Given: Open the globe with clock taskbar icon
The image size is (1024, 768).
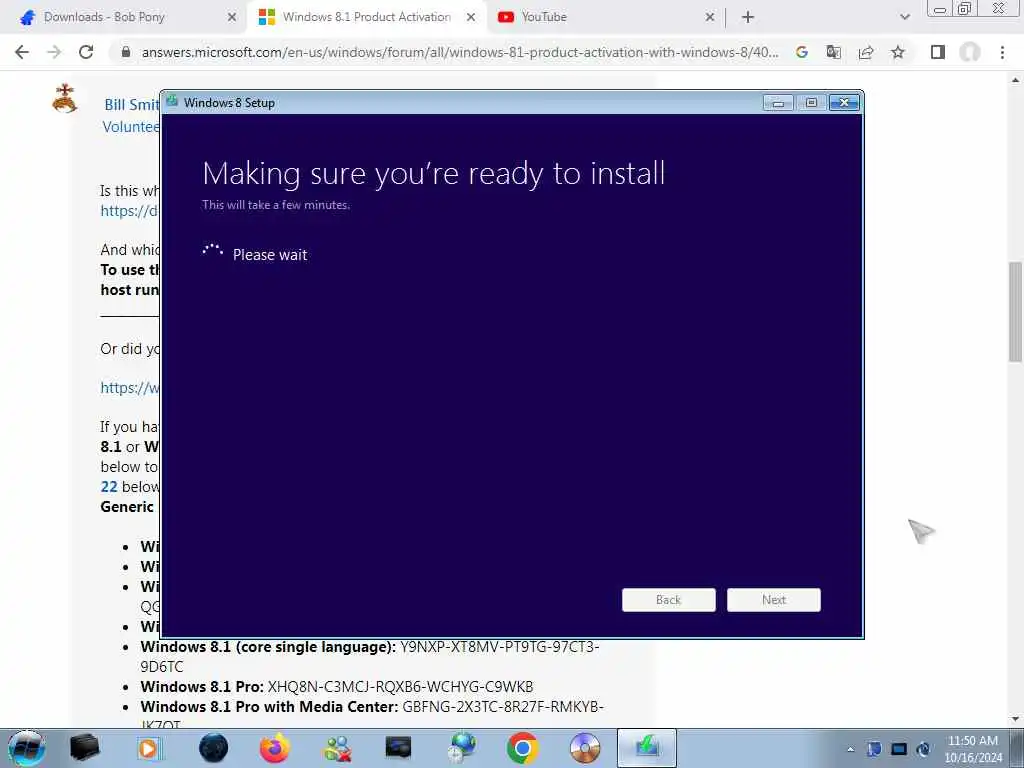Looking at the screenshot, I should click(x=462, y=748).
